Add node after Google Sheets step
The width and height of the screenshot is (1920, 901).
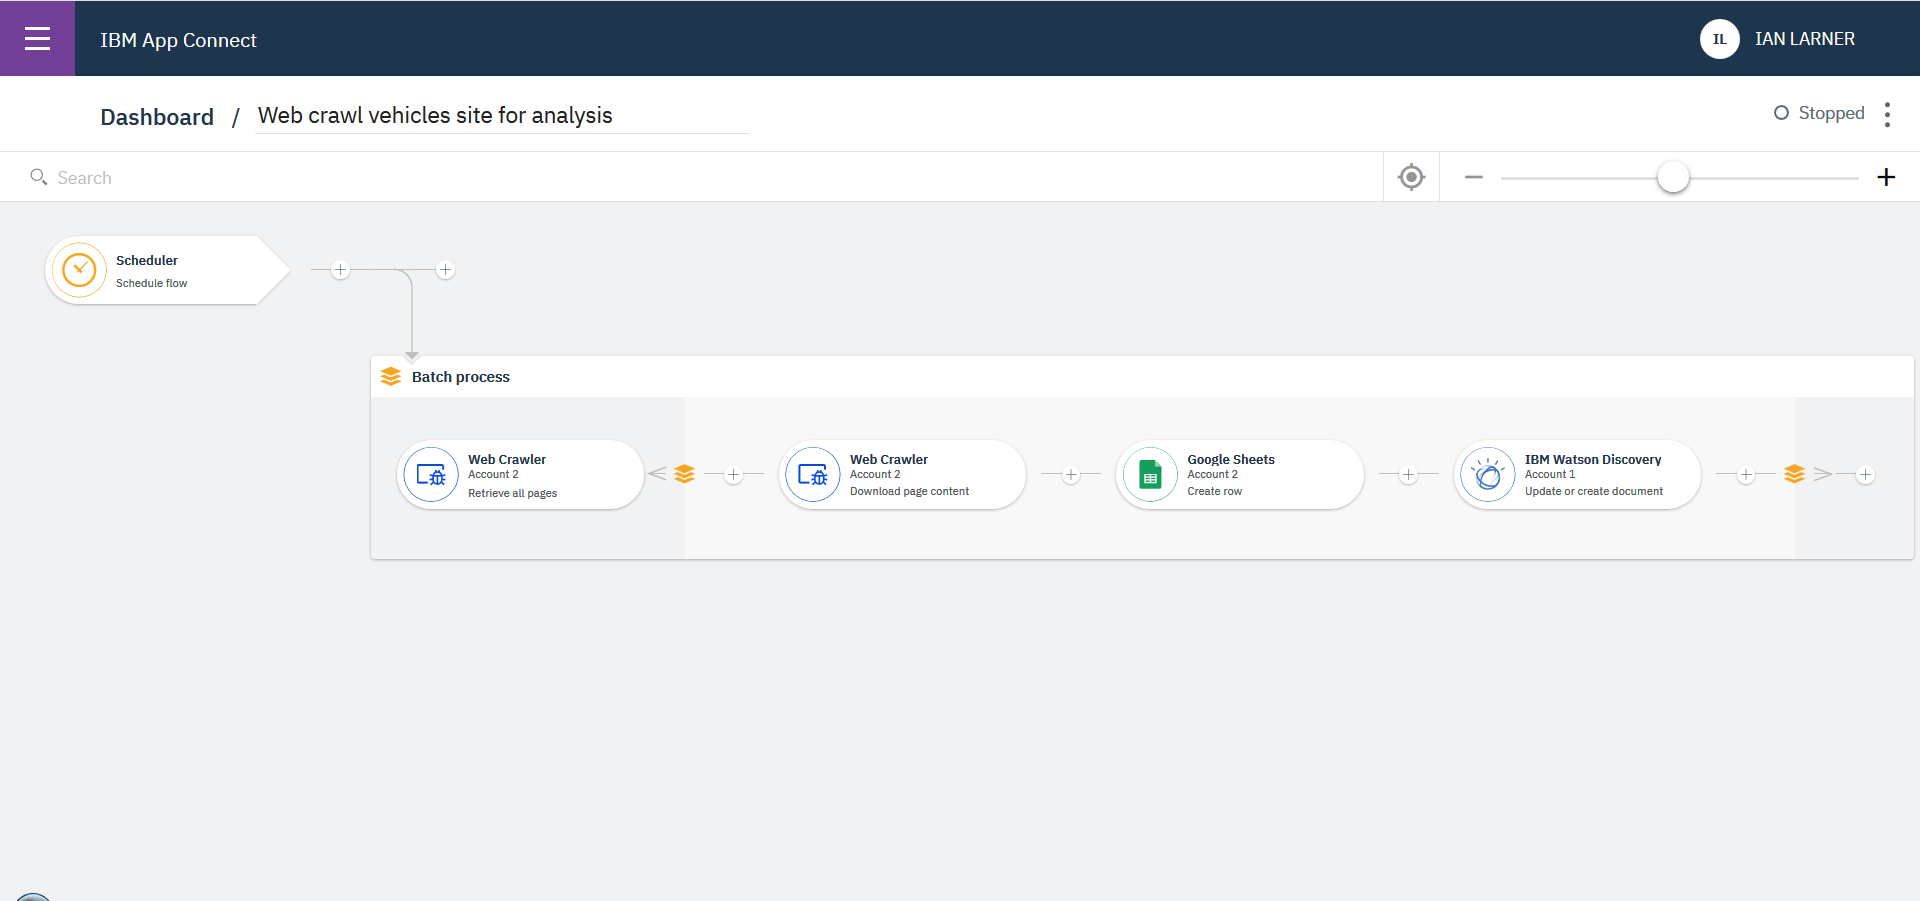pos(1408,475)
